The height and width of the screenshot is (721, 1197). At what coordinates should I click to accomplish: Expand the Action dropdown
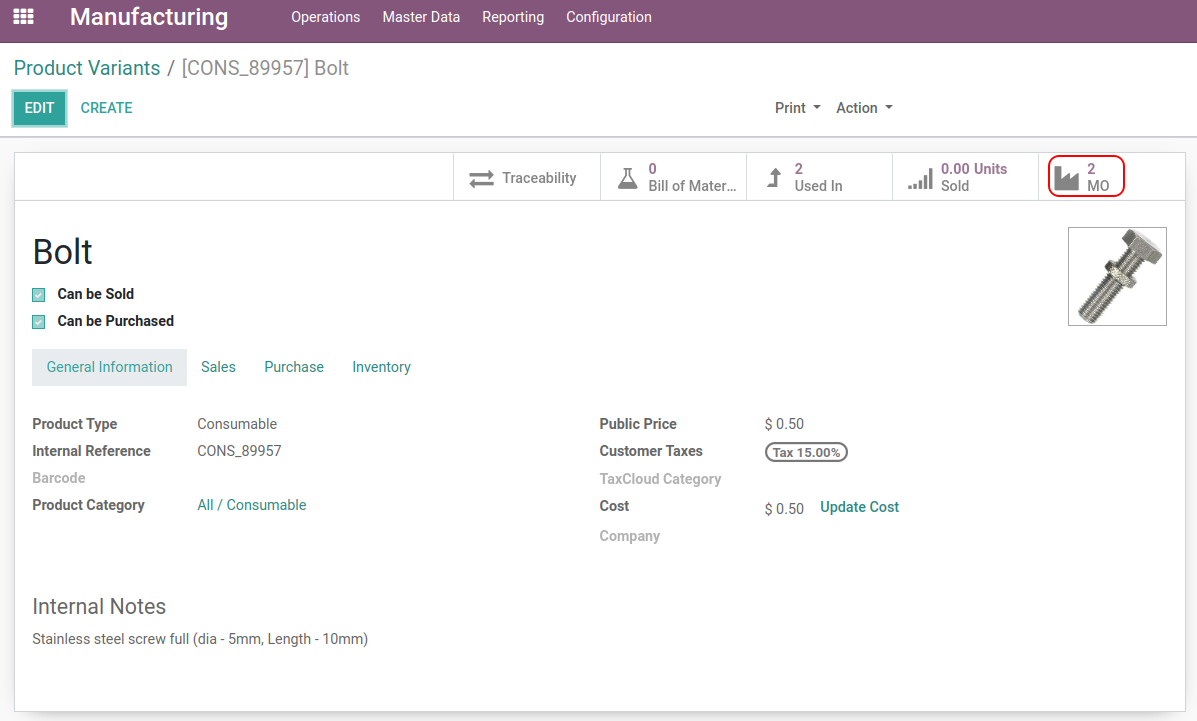(864, 108)
